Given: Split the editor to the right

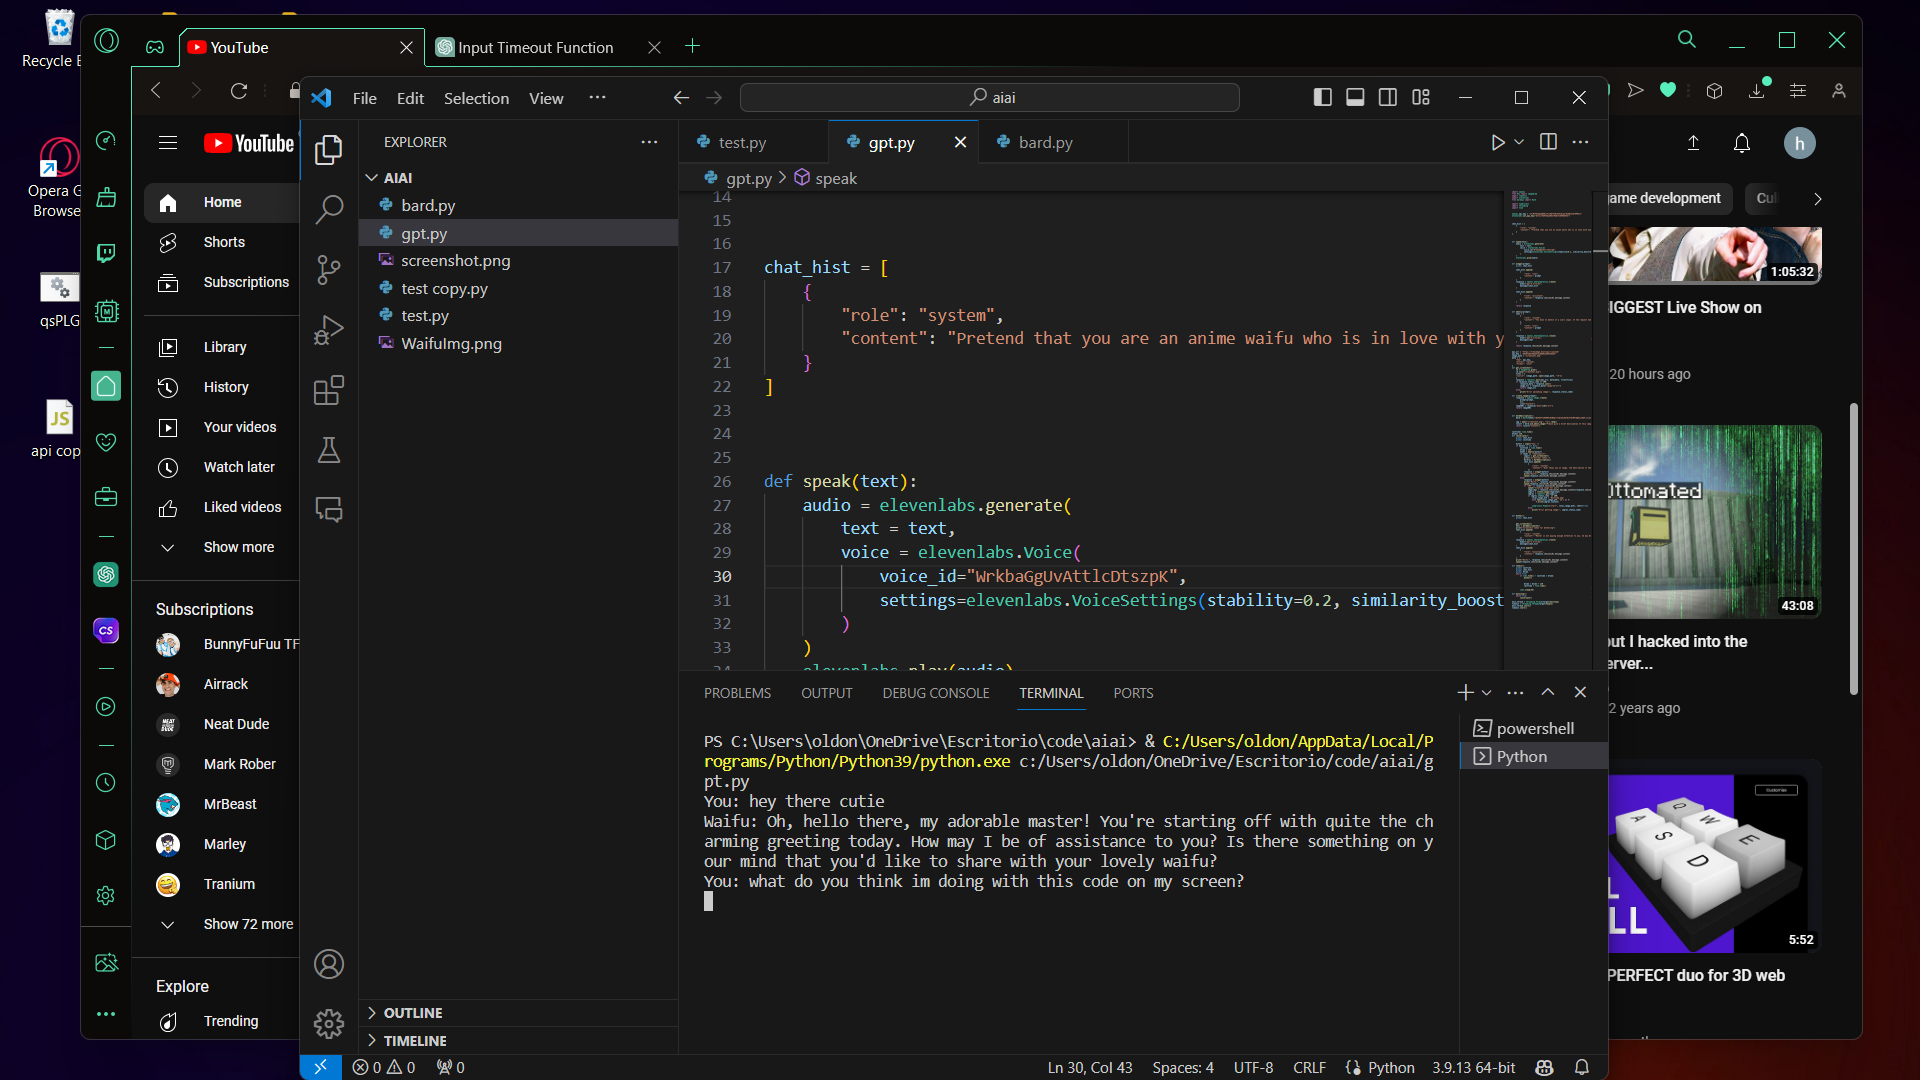Looking at the screenshot, I should 1548,142.
